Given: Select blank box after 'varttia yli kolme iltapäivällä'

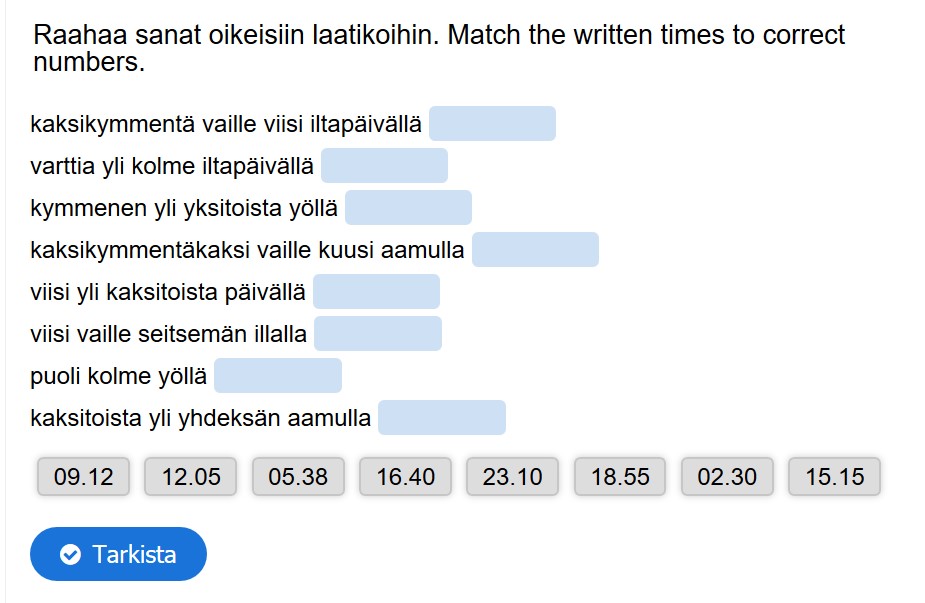Looking at the screenshot, I should point(384,166).
